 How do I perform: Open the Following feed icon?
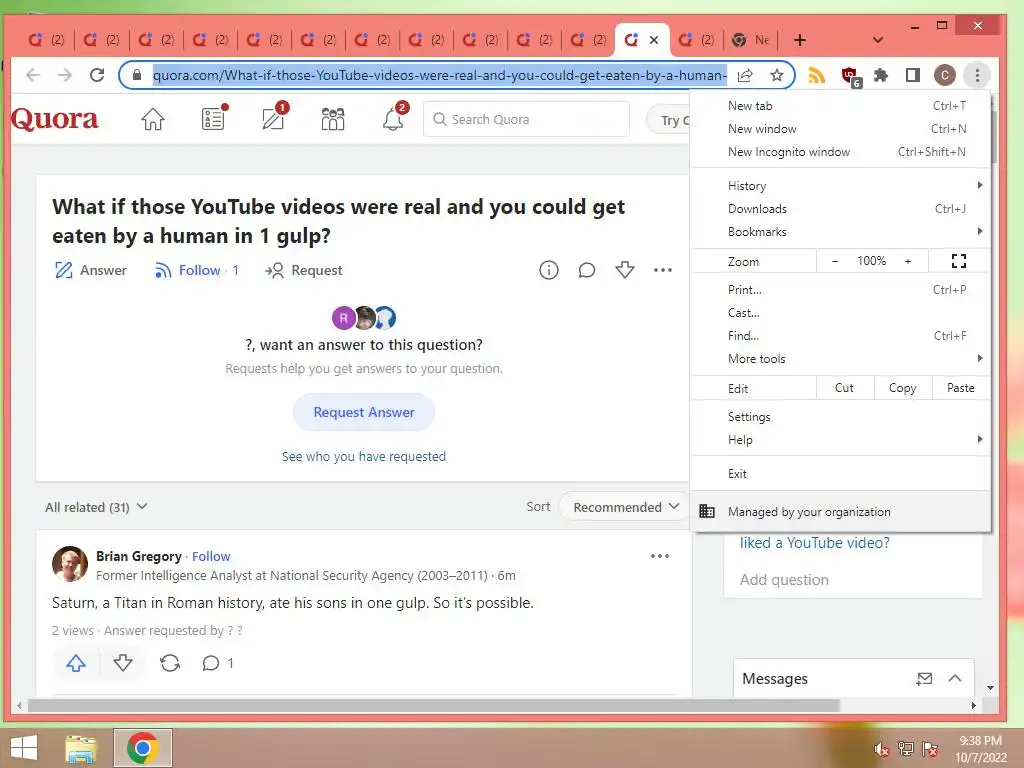pyautogui.click(x=214, y=118)
